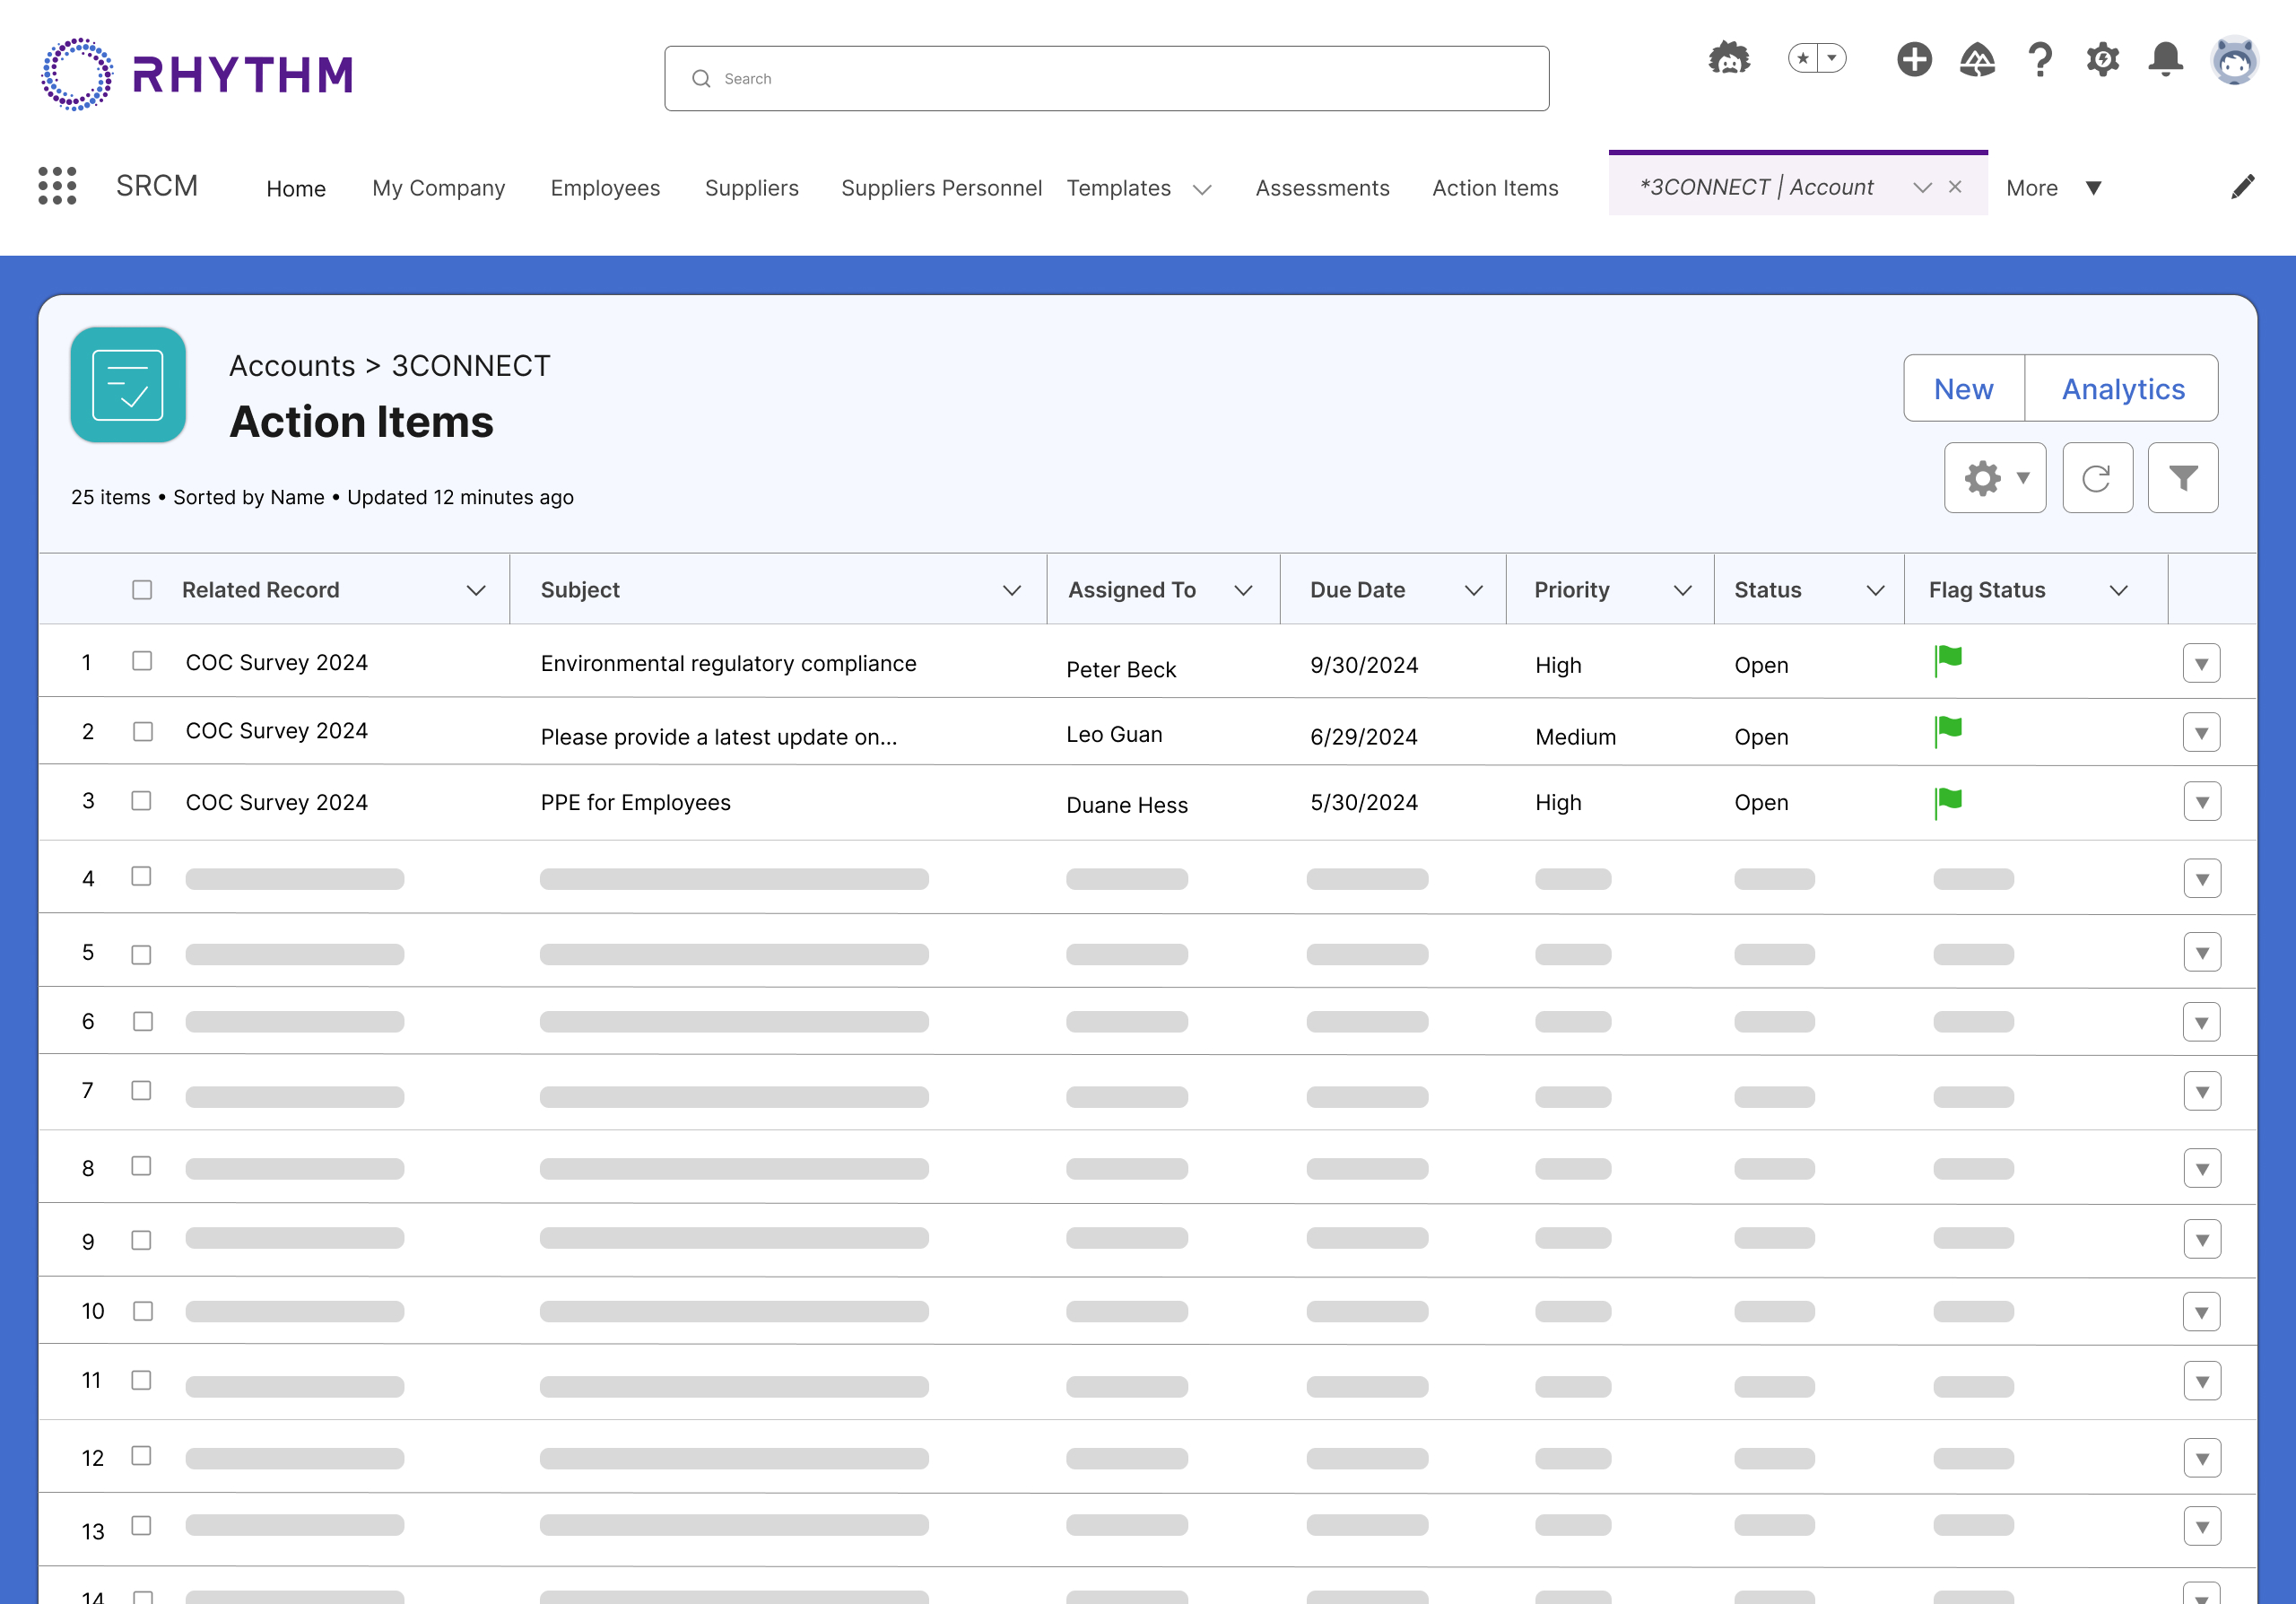The width and height of the screenshot is (2296, 1604).
Task: Click the New button
Action: 1963,388
